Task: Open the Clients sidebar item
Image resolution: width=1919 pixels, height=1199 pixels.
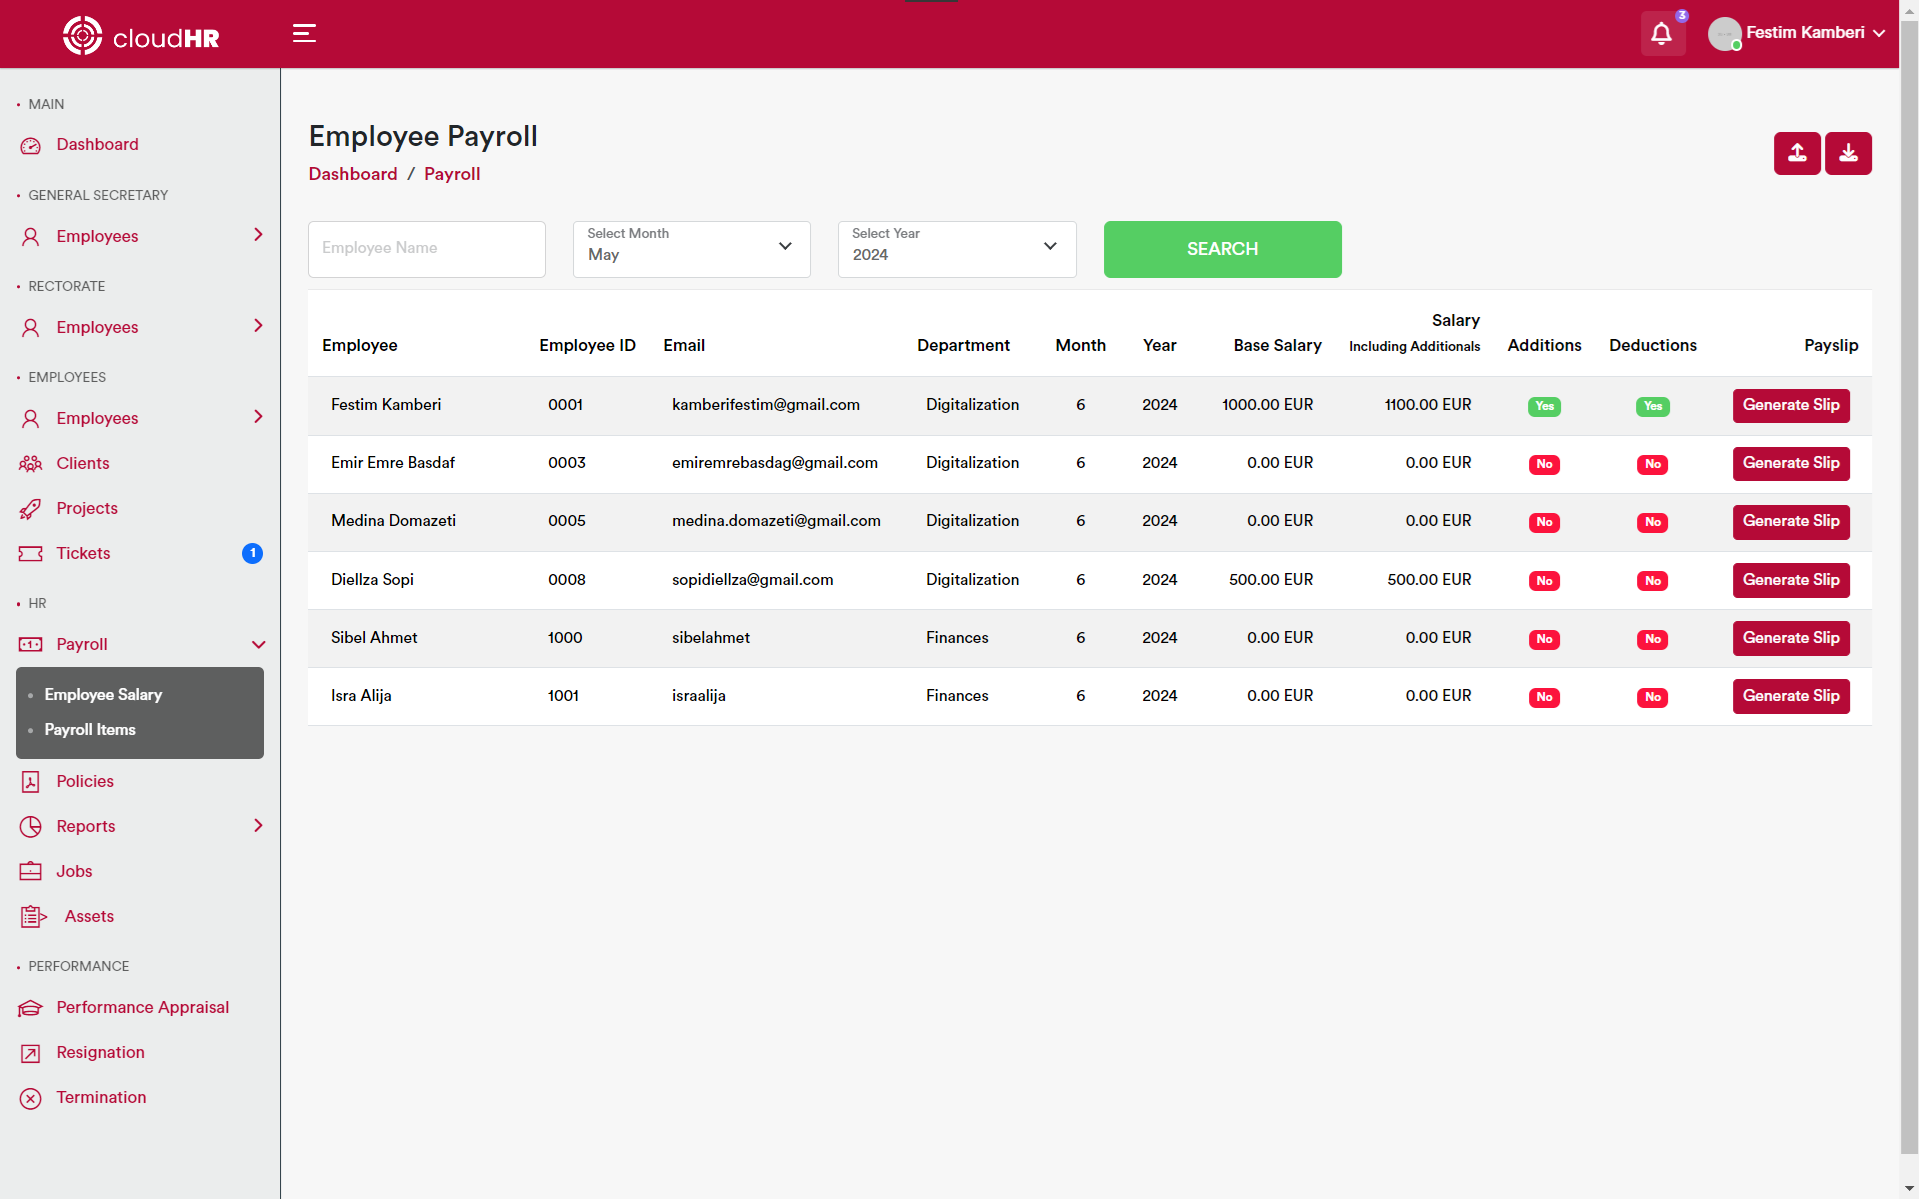Action: point(83,463)
